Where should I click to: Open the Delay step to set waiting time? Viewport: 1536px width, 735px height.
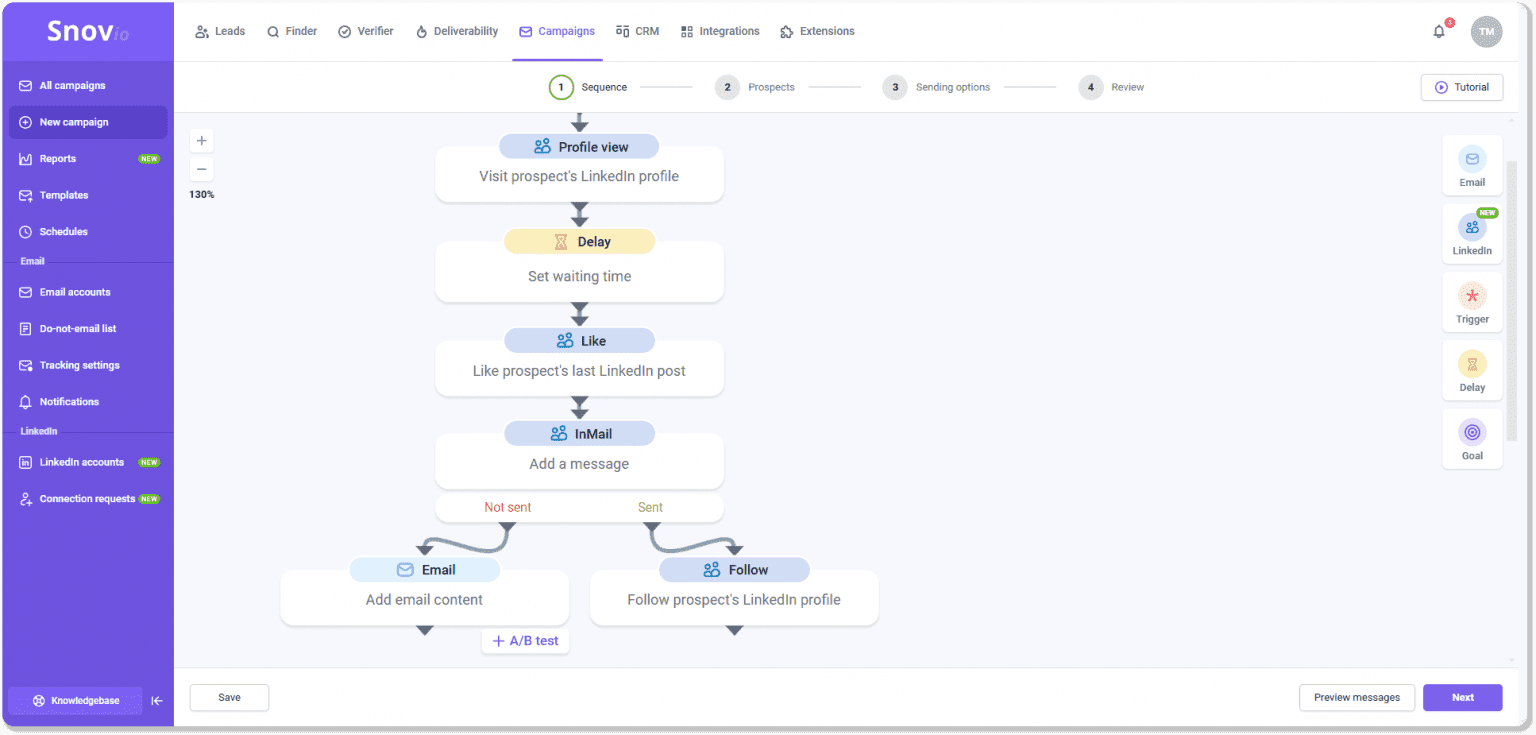point(579,275)
